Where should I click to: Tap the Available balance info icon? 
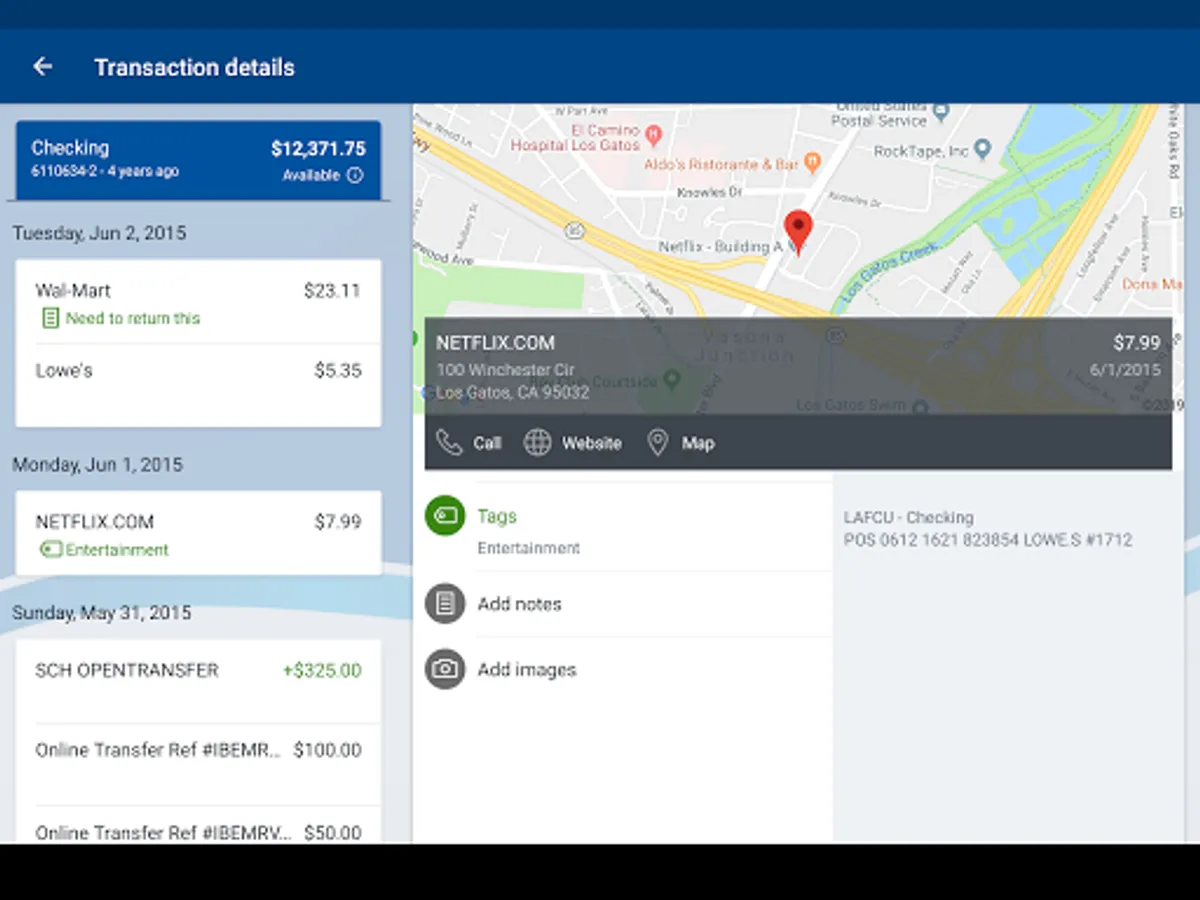click(x=355, y=175)
